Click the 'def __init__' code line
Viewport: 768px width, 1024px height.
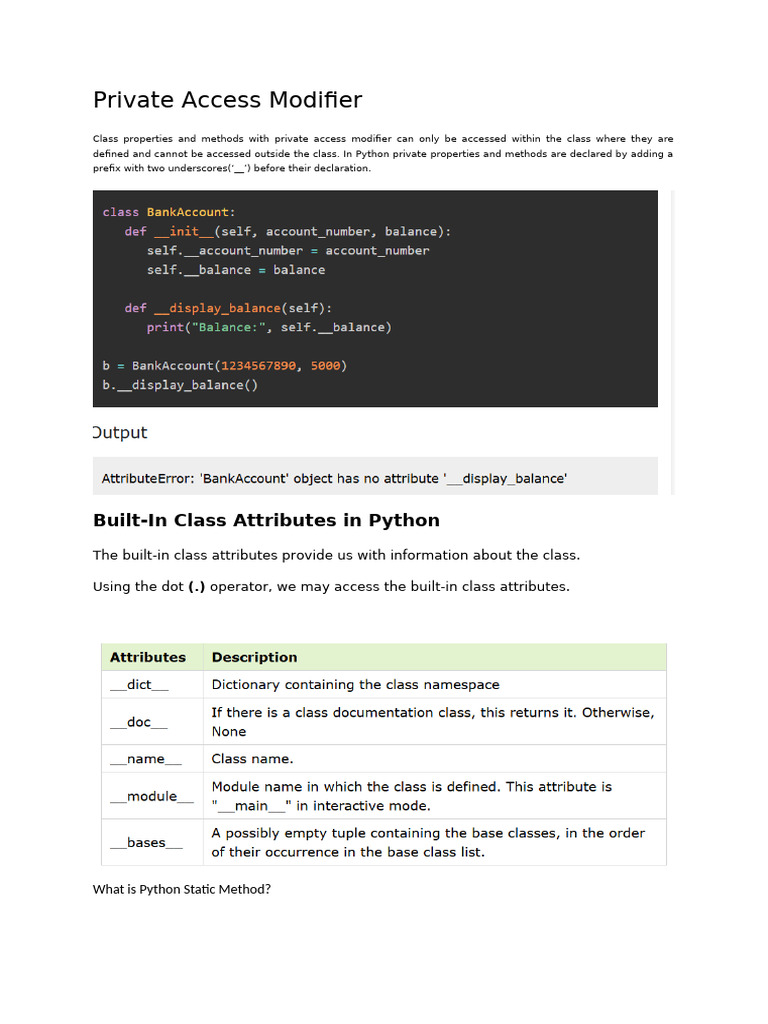(x=287, y=231)
